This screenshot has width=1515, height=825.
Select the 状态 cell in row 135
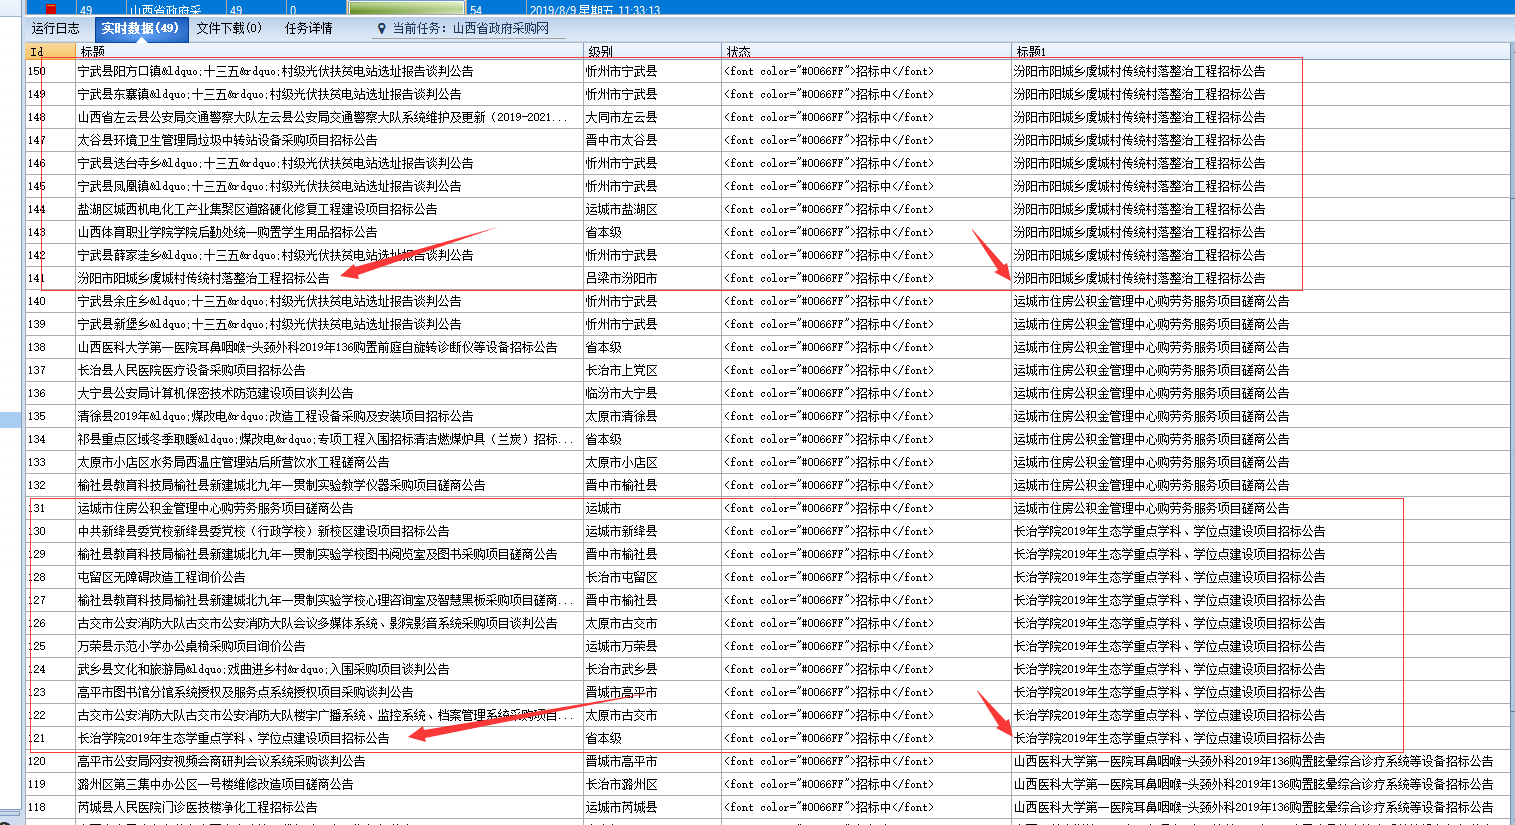click(x=866, y=416)
